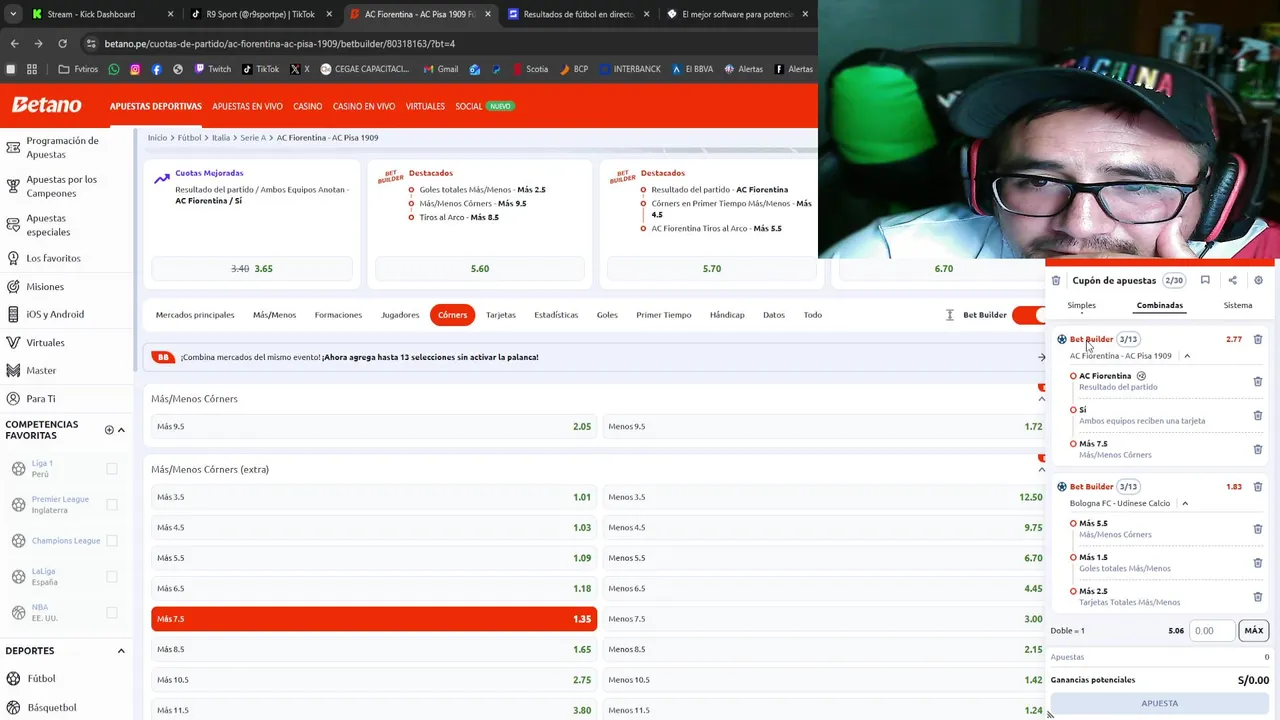Open the Gmail bookmark
This screenshot has width=1280, height=720.
coord(440,69)
